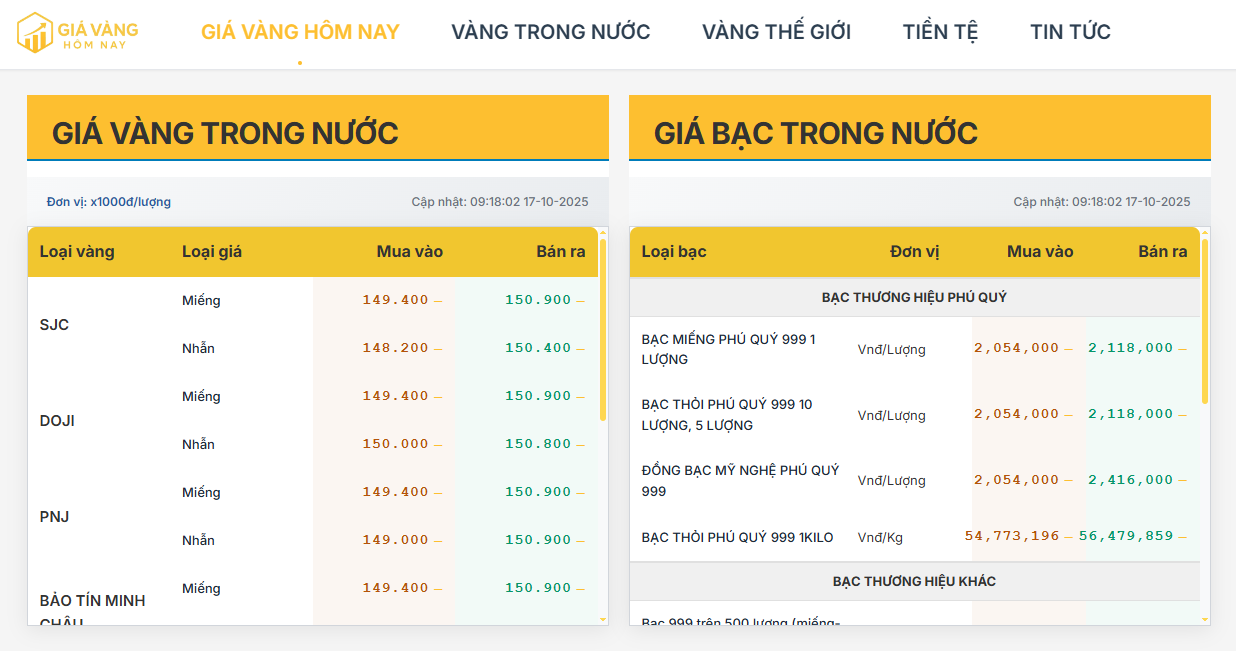Click the silver table Mua vào header

coord(1040,252)
